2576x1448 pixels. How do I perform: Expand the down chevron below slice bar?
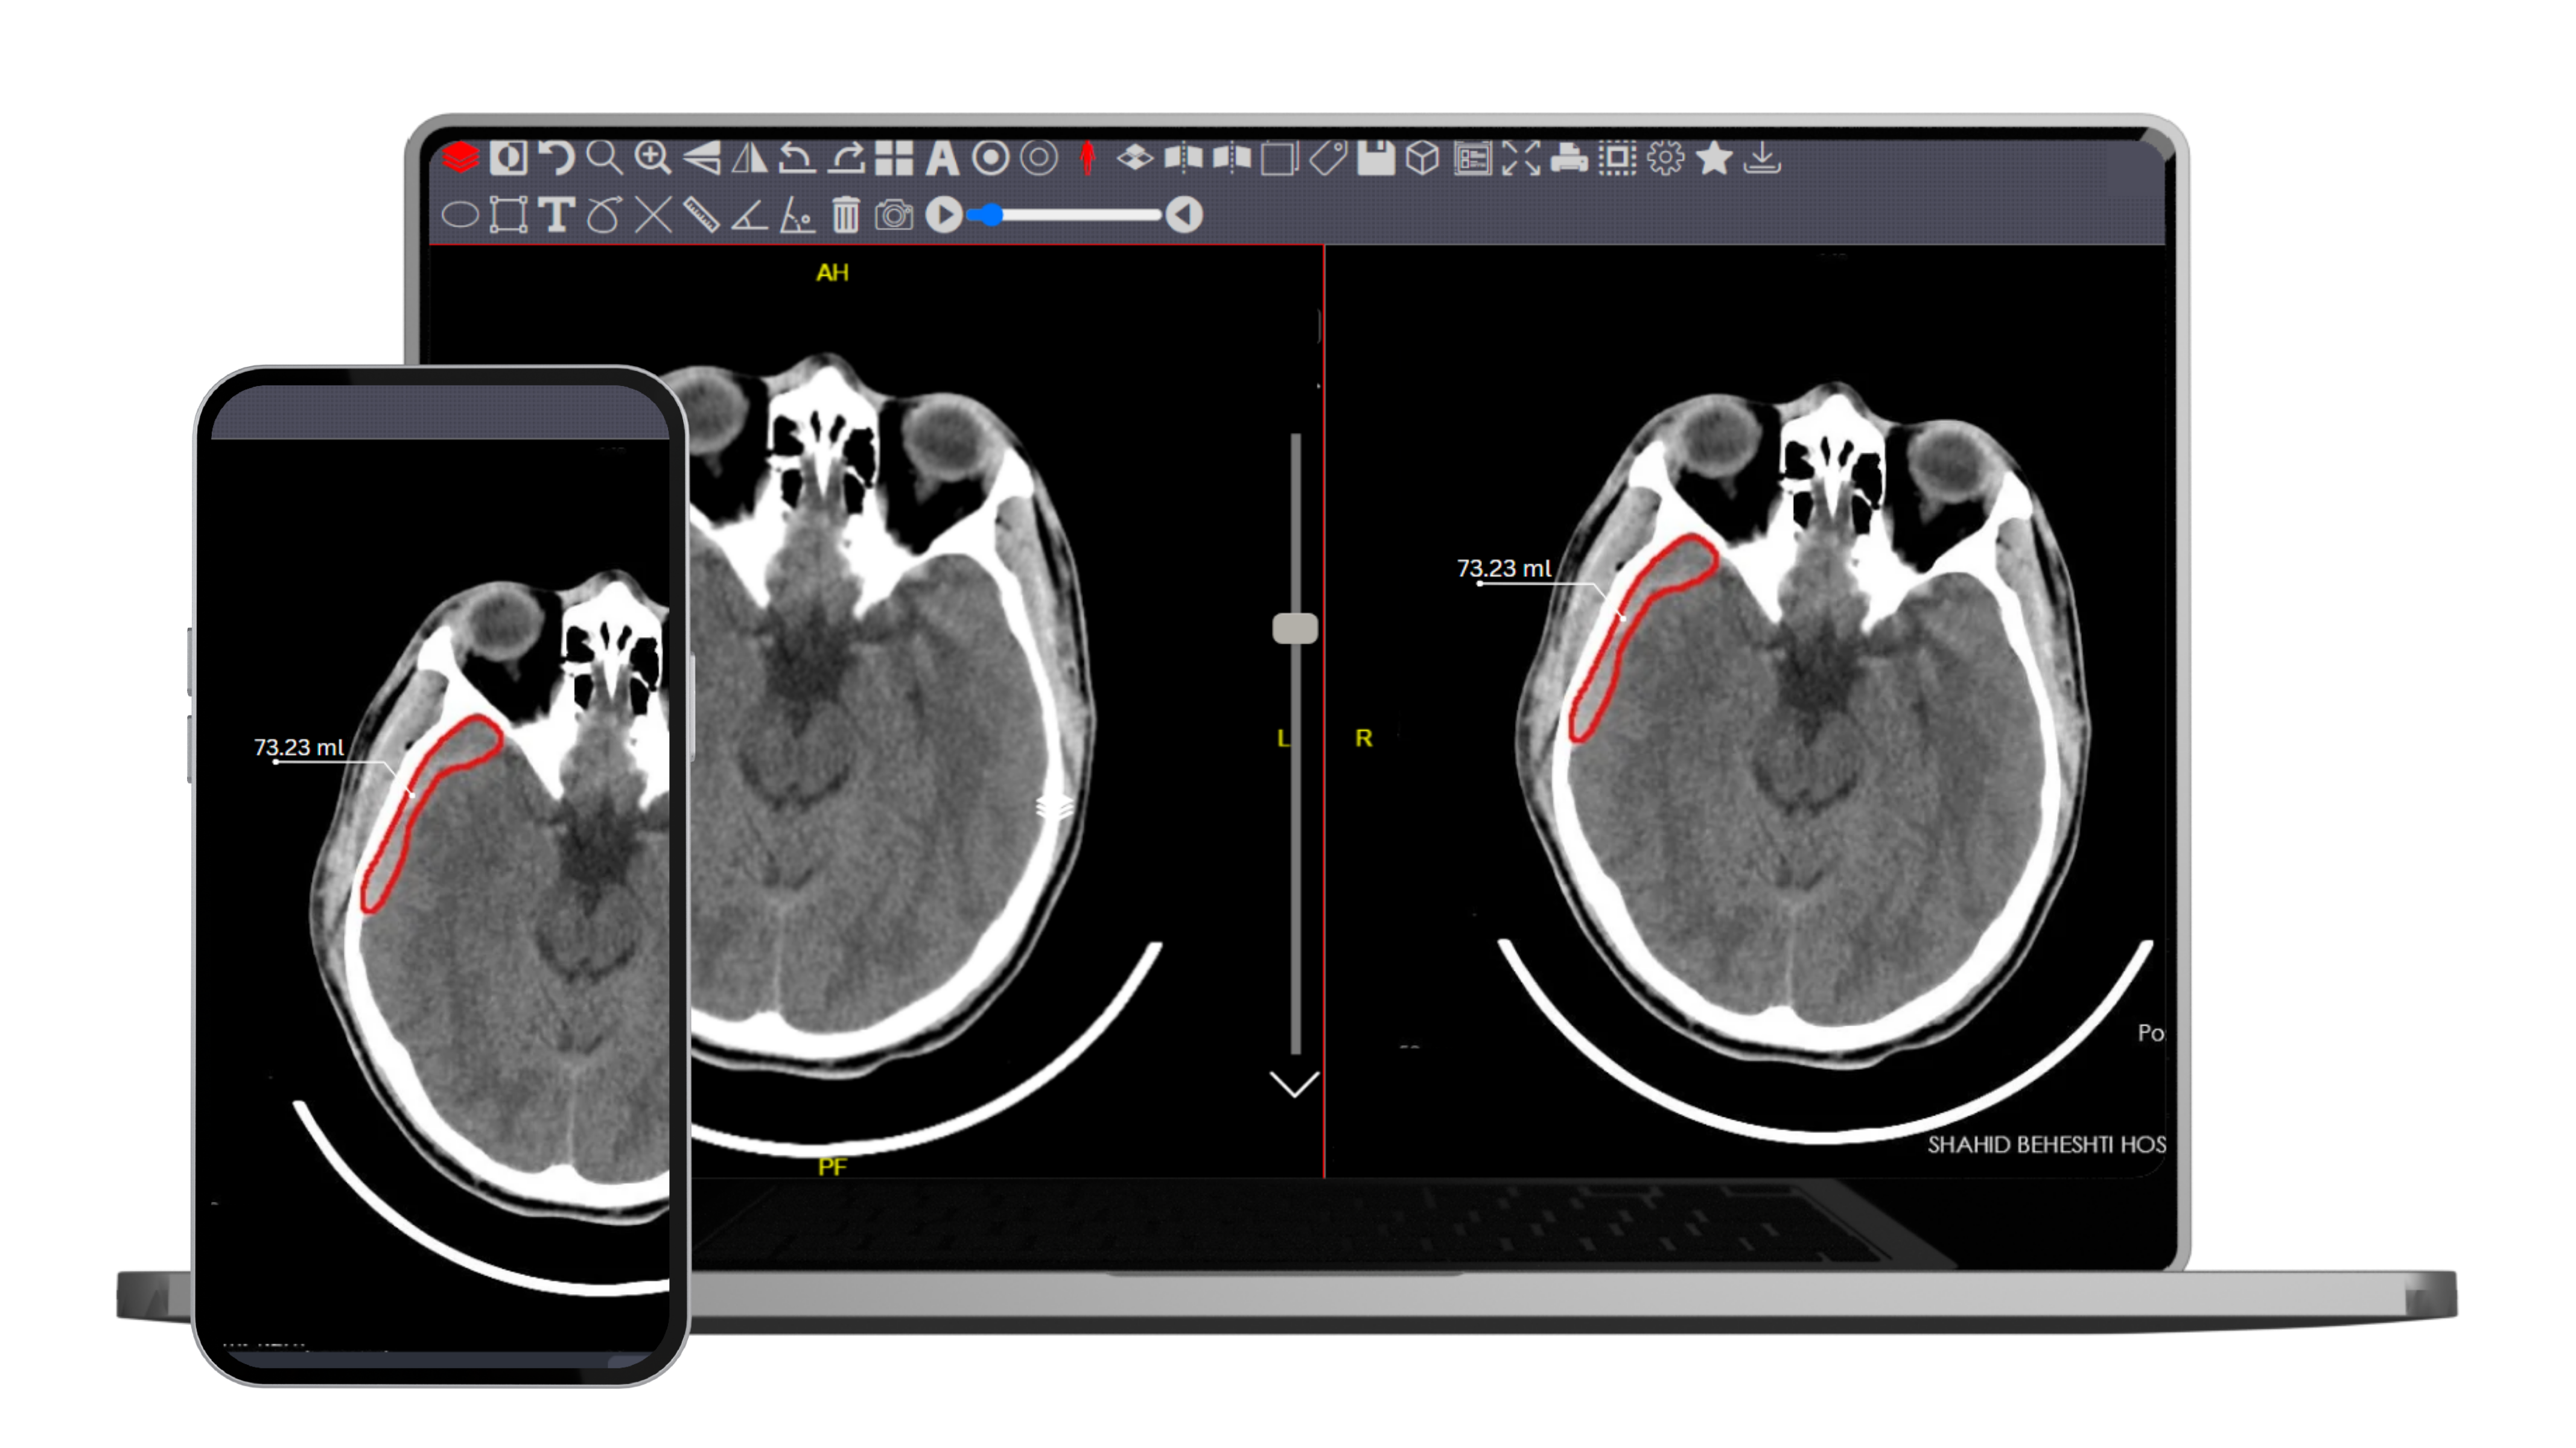pyautogui.click(x=1294, y=1084)
